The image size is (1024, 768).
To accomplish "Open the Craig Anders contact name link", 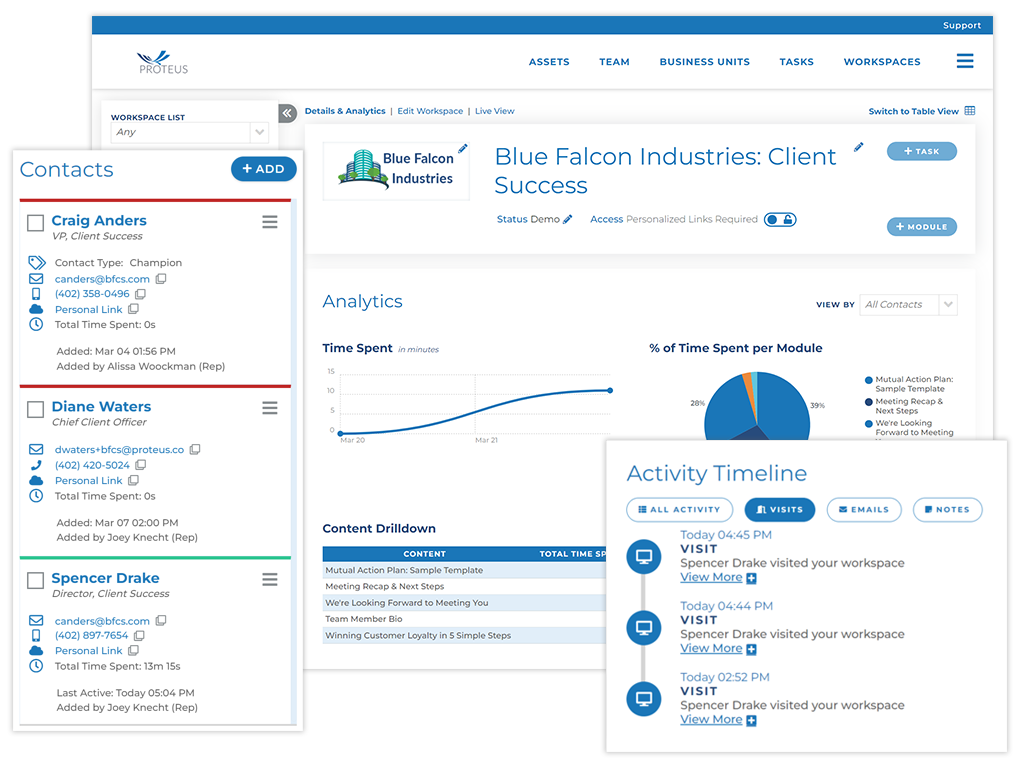I will 99,221.
